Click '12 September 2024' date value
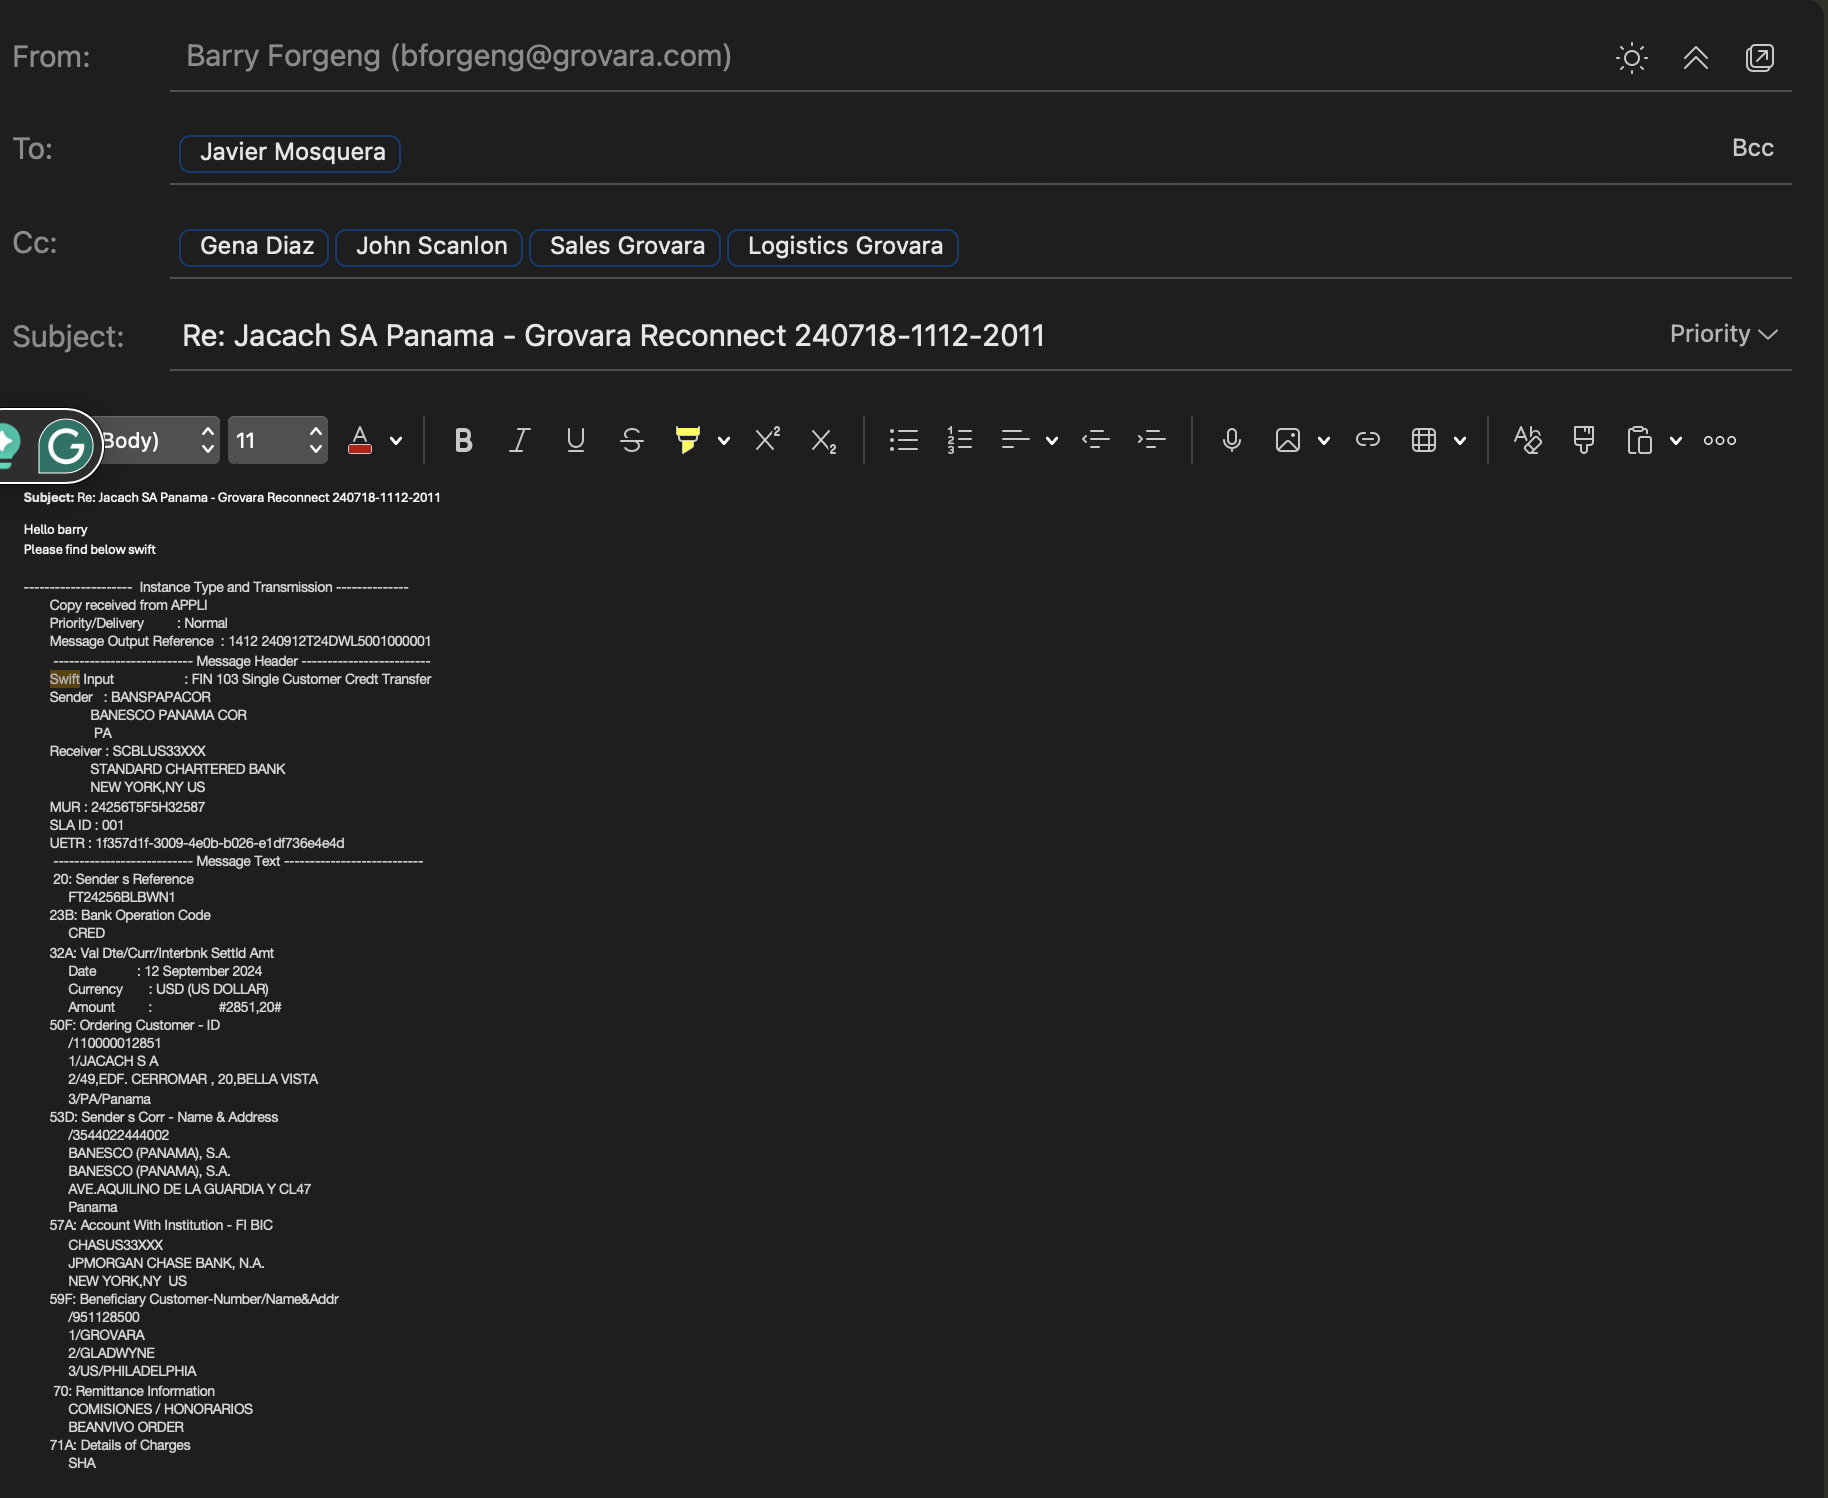This screenshot has width=1828, height=1498. click(203, 971)
